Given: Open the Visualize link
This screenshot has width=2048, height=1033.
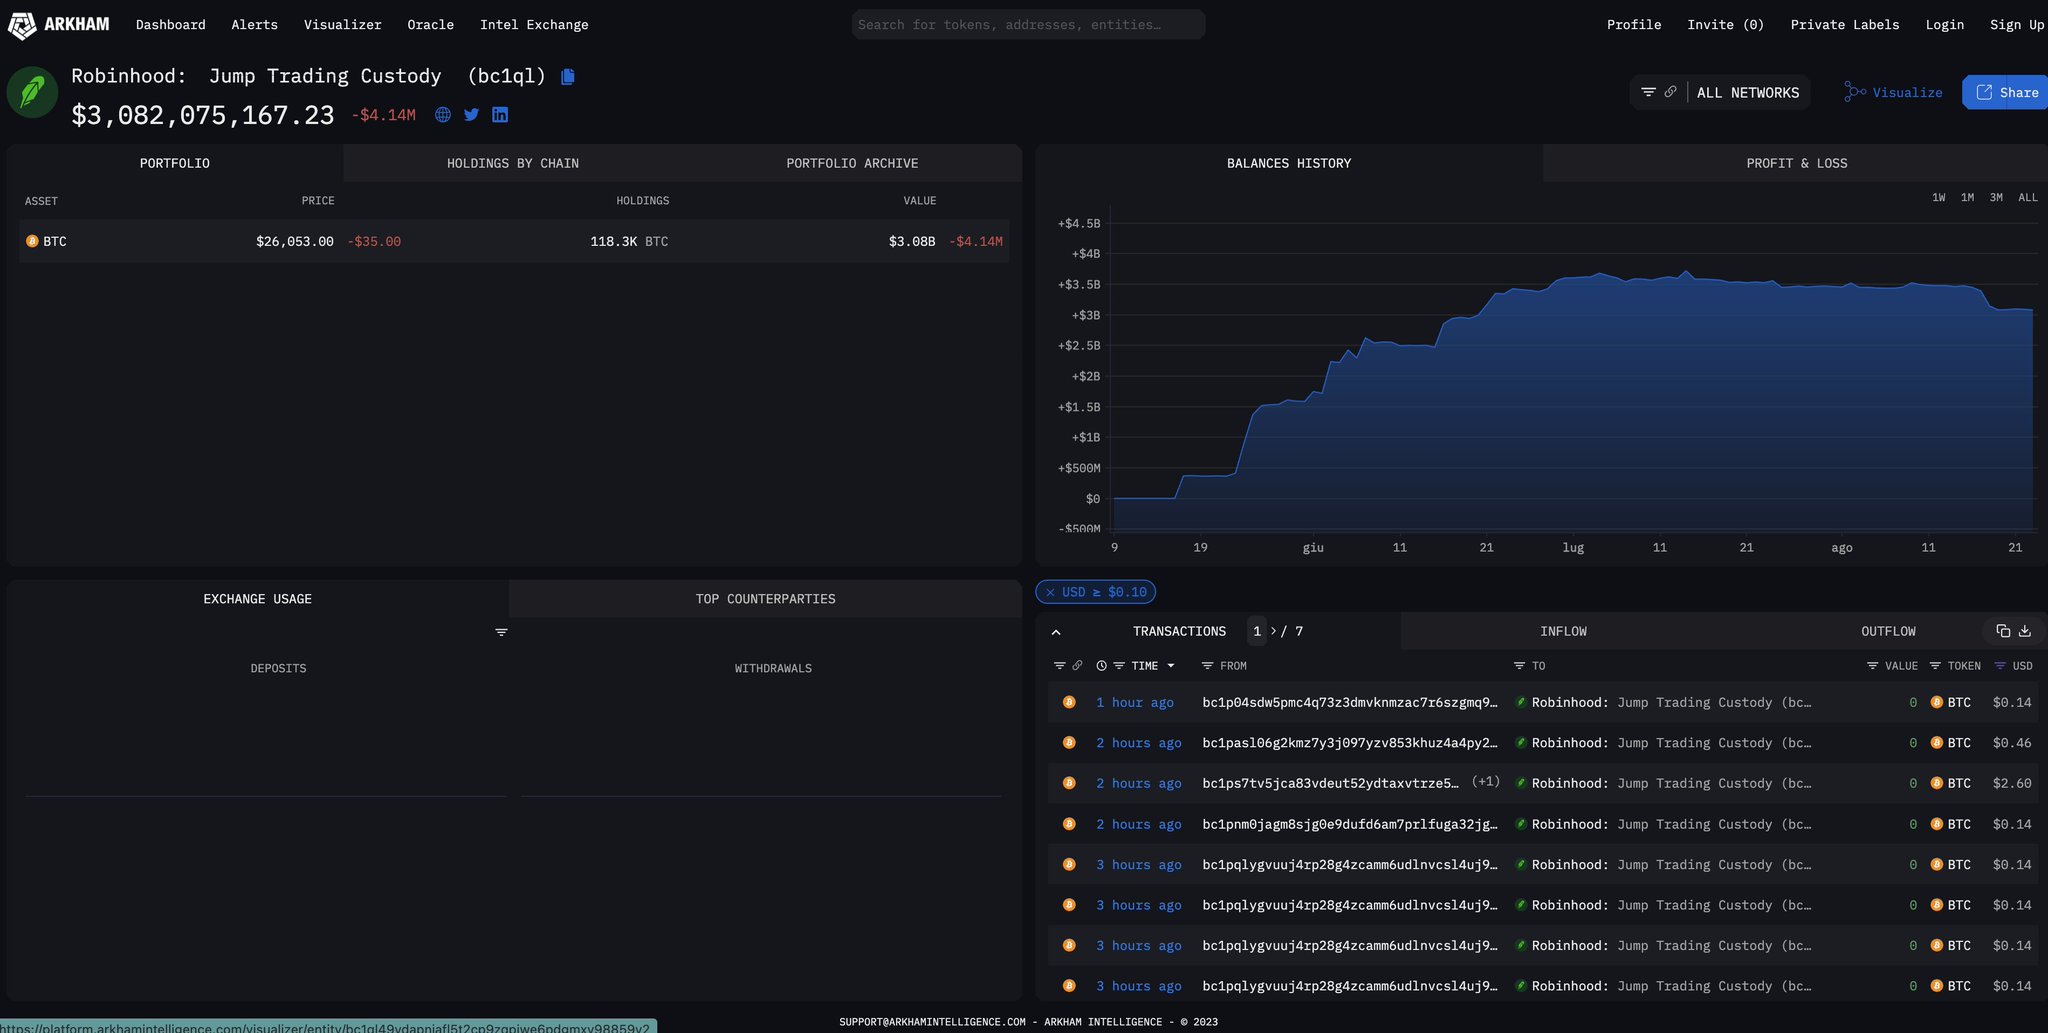Looking at the screenshot, I should click(x=1894, y=92).
